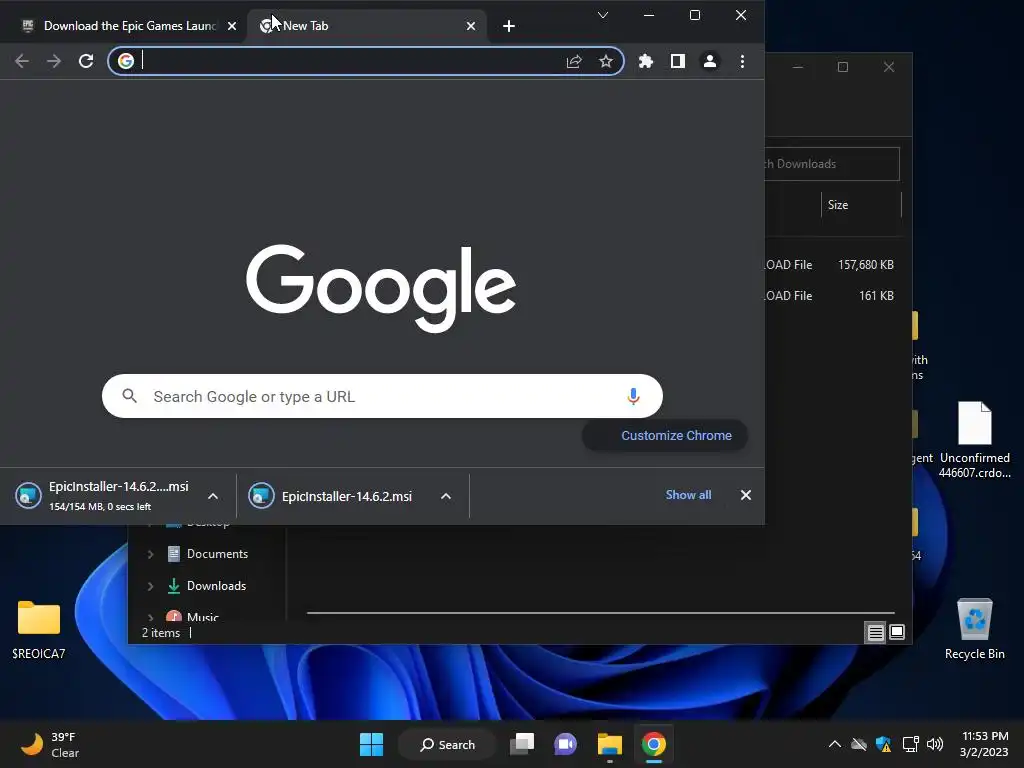Screen dimensions: 1024x768
Task: Bookmark this tab with the star icon
Action: click(606, 61)
